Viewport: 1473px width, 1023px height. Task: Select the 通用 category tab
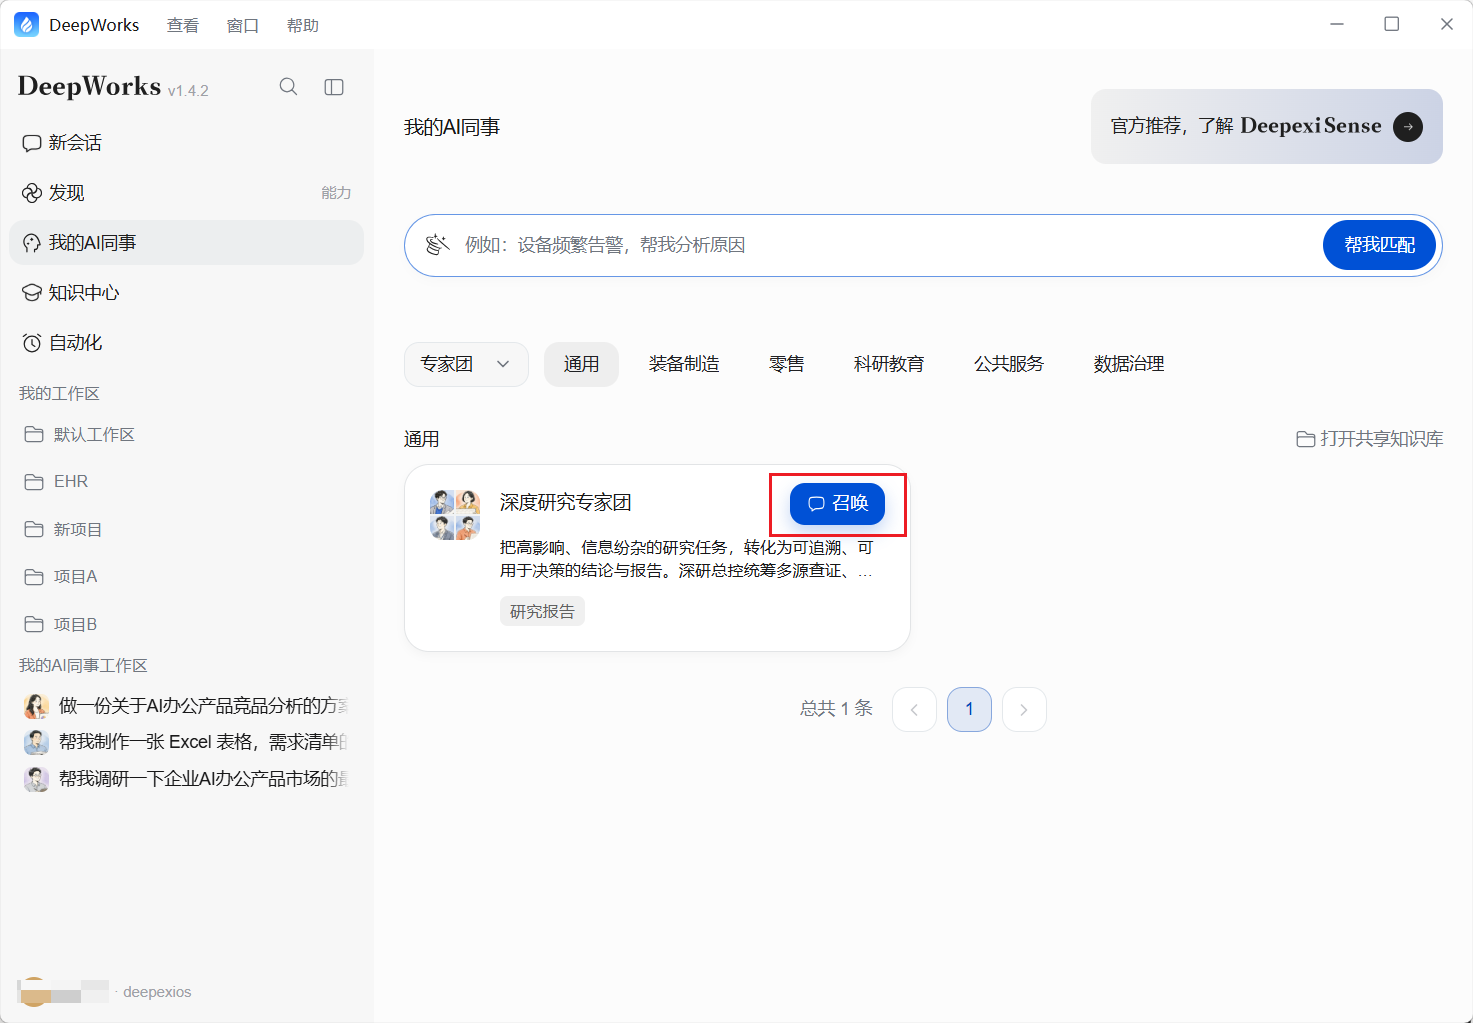pyautogui.click(x=581, y=364)
